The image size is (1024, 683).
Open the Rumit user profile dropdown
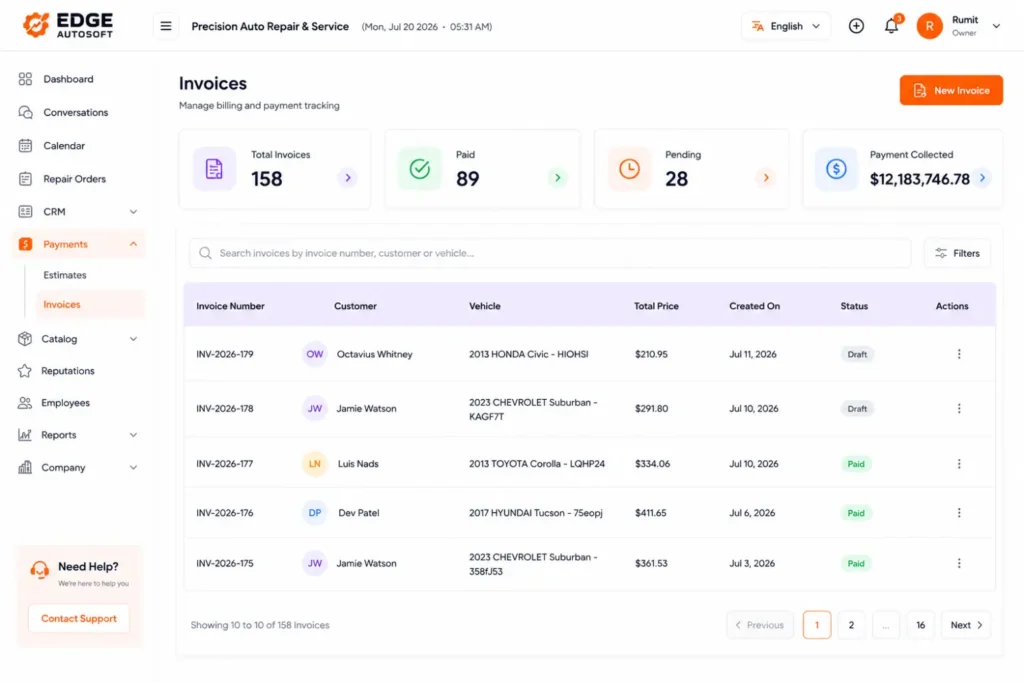coord(959,26)
